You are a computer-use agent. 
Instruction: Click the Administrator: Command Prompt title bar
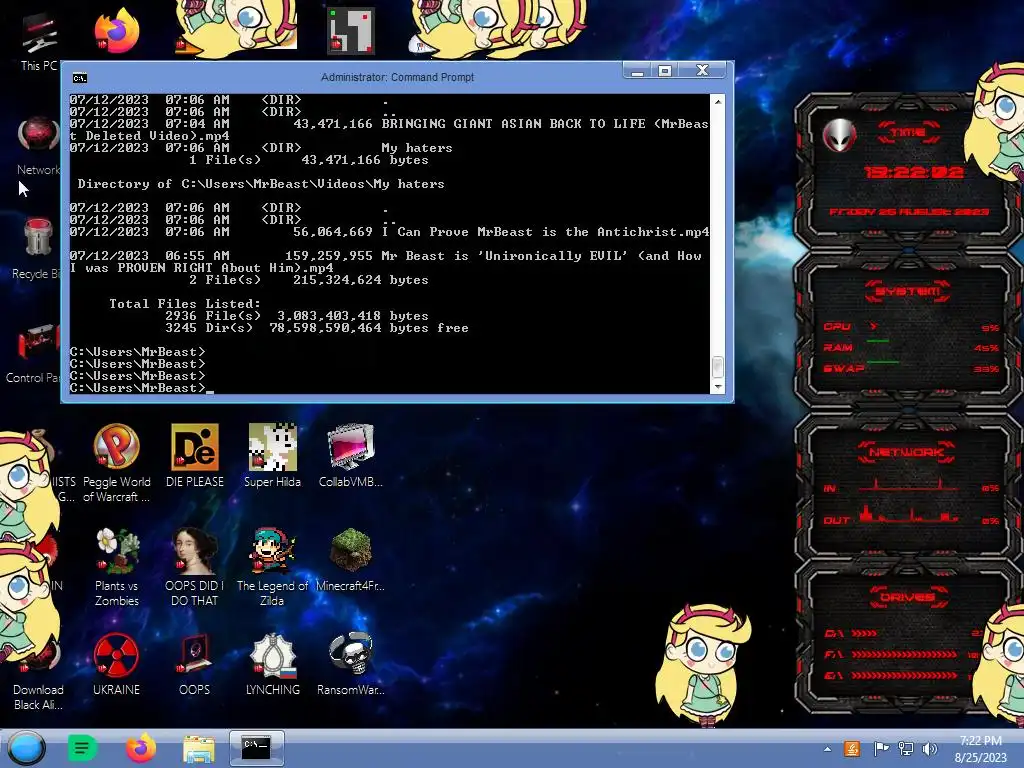pyautogui.click(x=397, y=77)
